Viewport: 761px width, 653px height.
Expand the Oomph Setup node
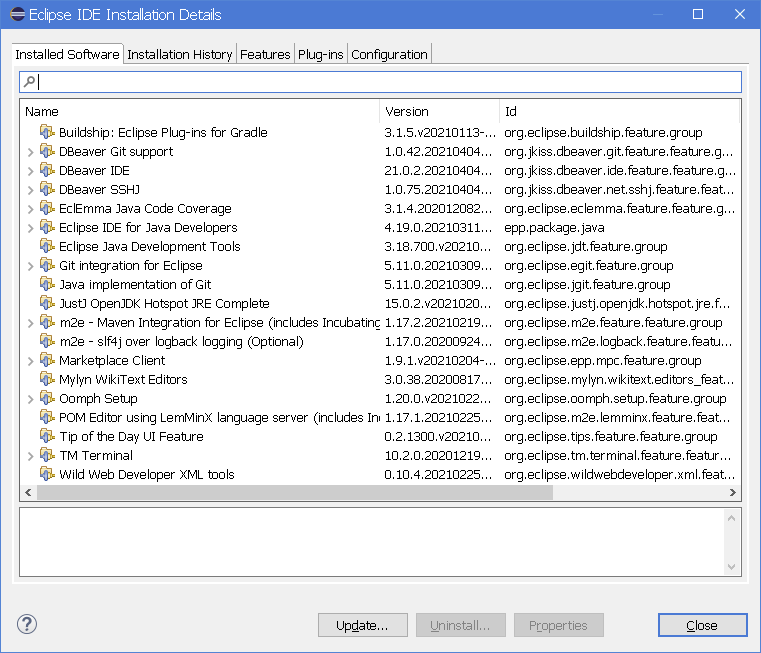pos(31,399)
